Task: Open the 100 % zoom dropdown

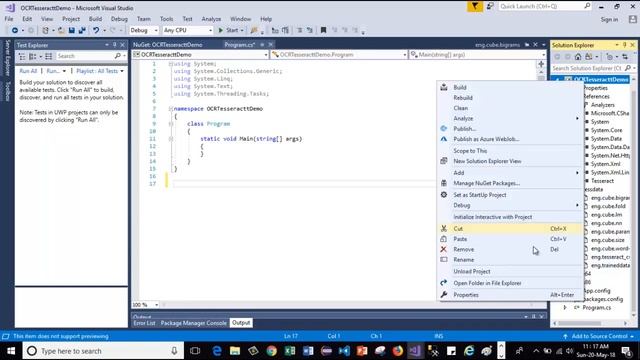Action: tap(145, 304)
